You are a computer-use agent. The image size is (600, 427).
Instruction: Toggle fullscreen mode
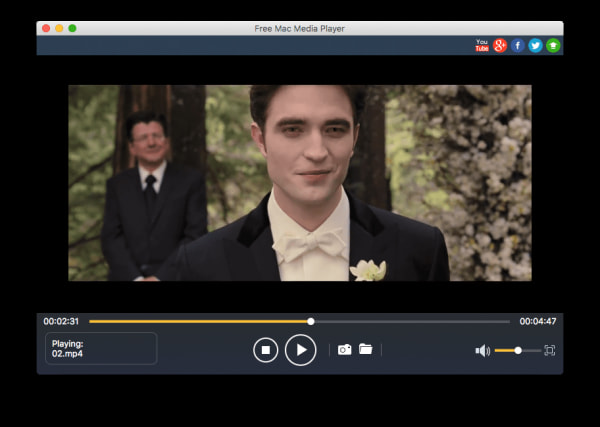click(x=550, y=350)
